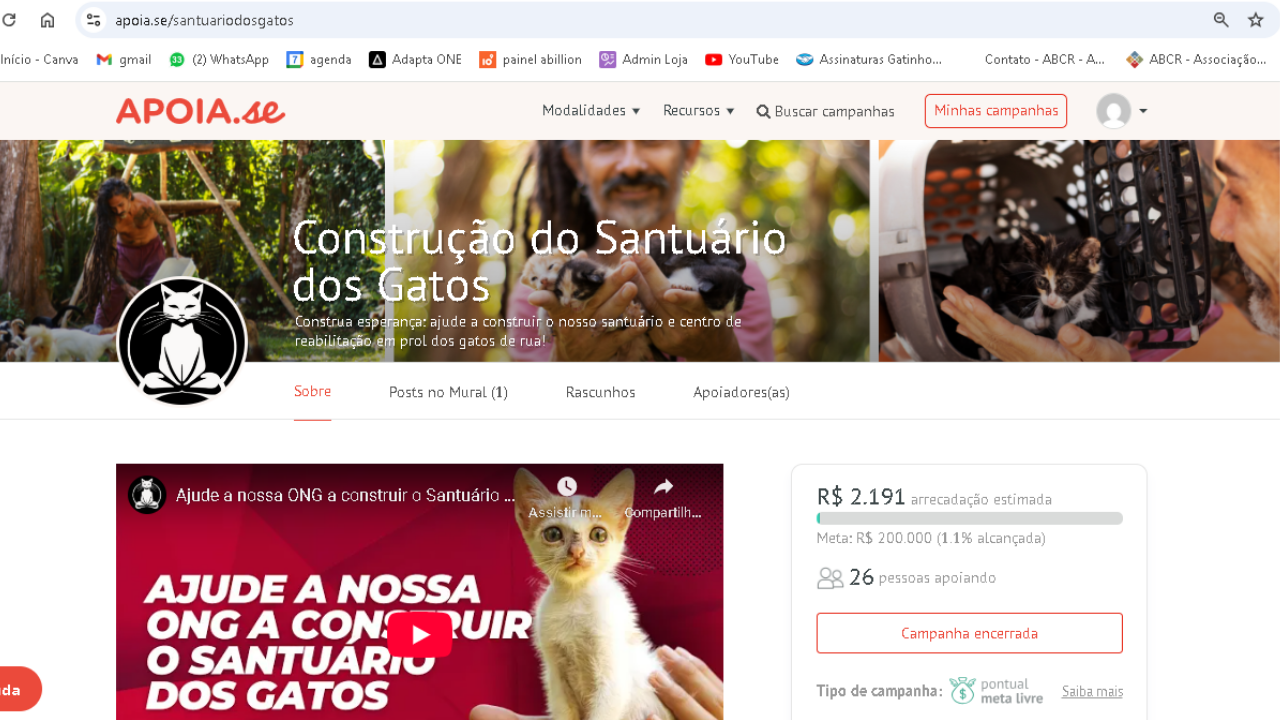Play the YouTube video
Image resolution: width=1280 pixels, height=720 pixels.
click(x=420, y=635)
